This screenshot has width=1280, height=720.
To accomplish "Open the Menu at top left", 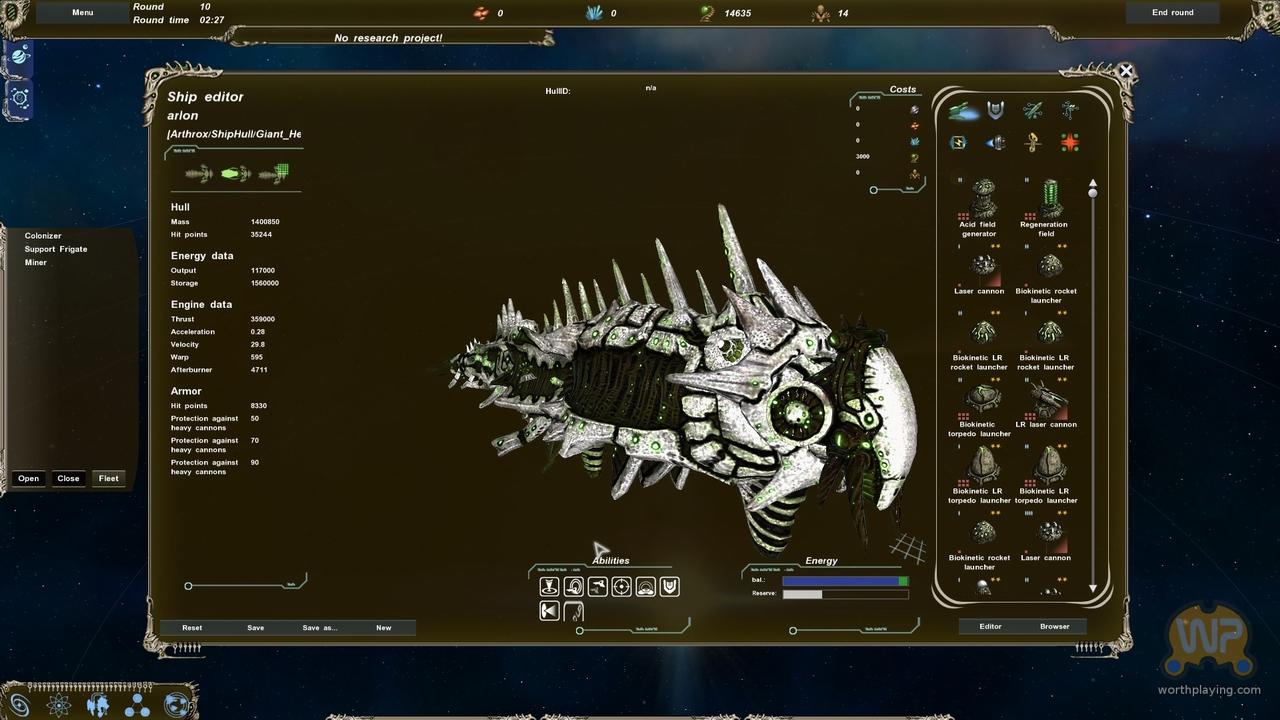I will point(83,13).
